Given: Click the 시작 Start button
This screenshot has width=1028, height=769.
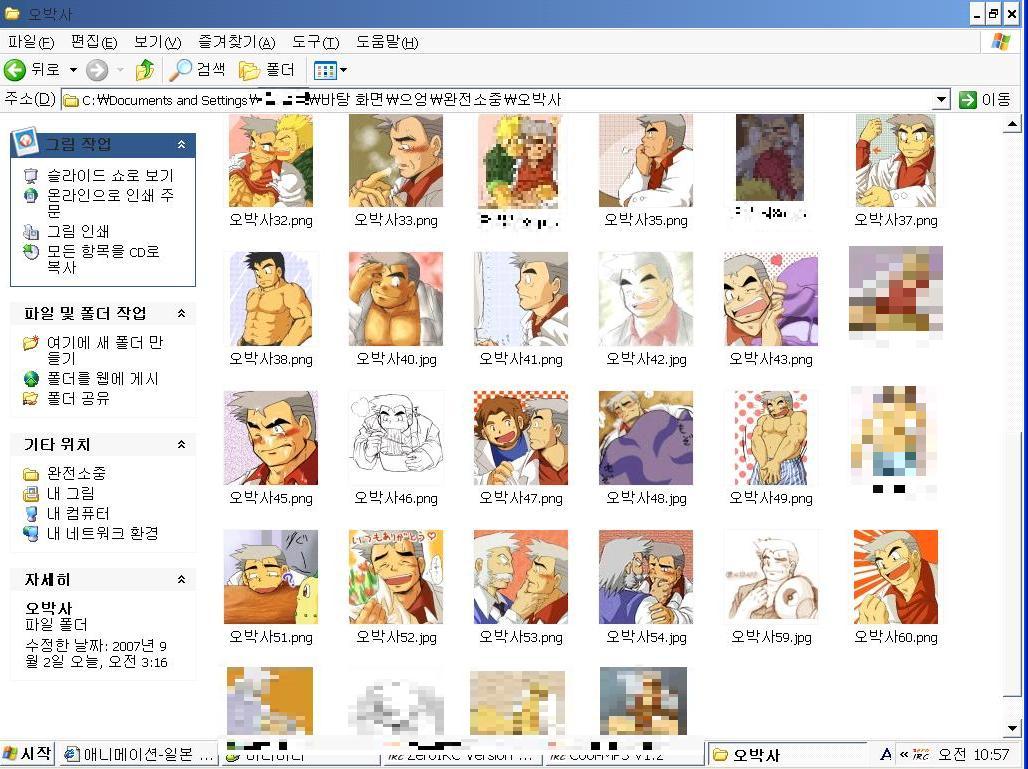Looking at the screenshot, I should (x=26, y=755).
